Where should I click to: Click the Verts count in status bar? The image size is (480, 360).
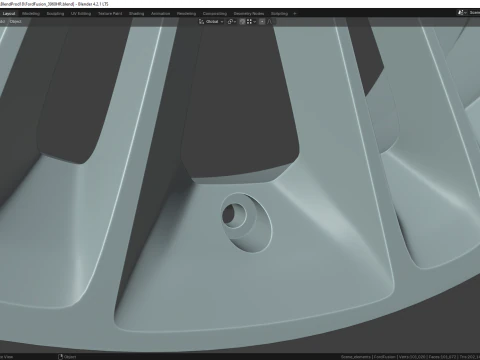tap(412, 357)
